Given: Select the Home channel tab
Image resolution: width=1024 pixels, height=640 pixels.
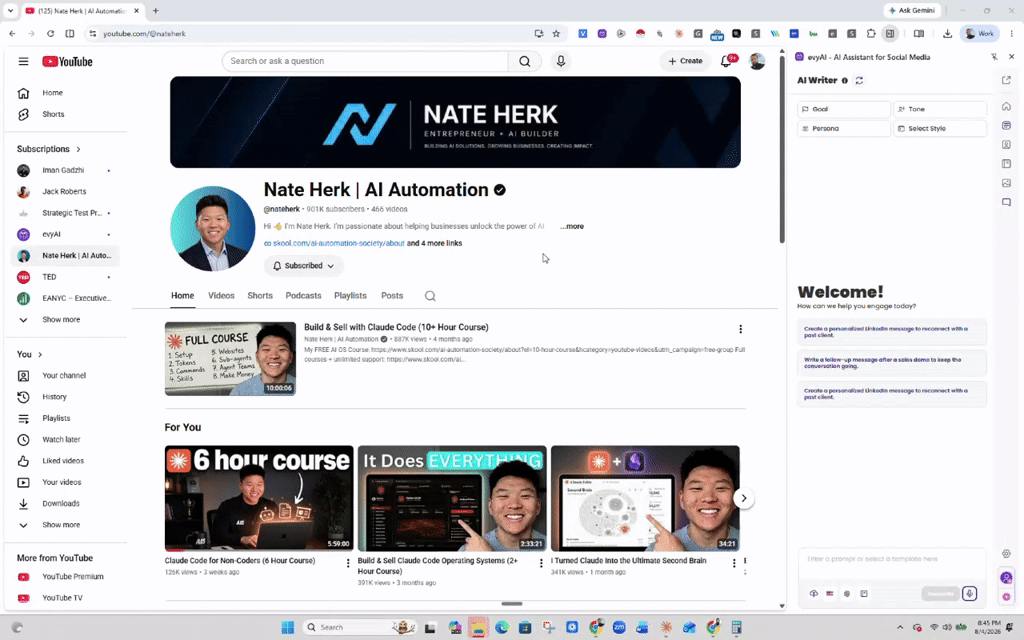Looking at the screenshot, I should click(182, 296).
